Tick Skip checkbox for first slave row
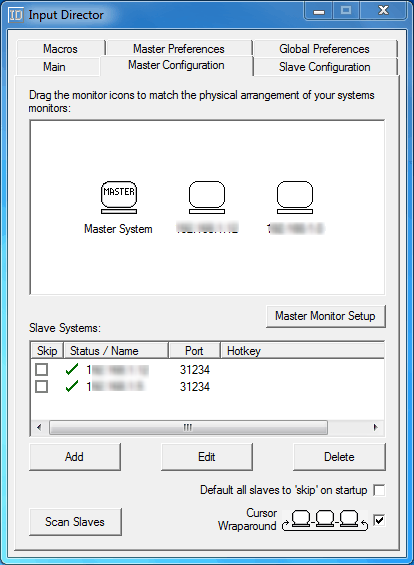 click(41, 369)
